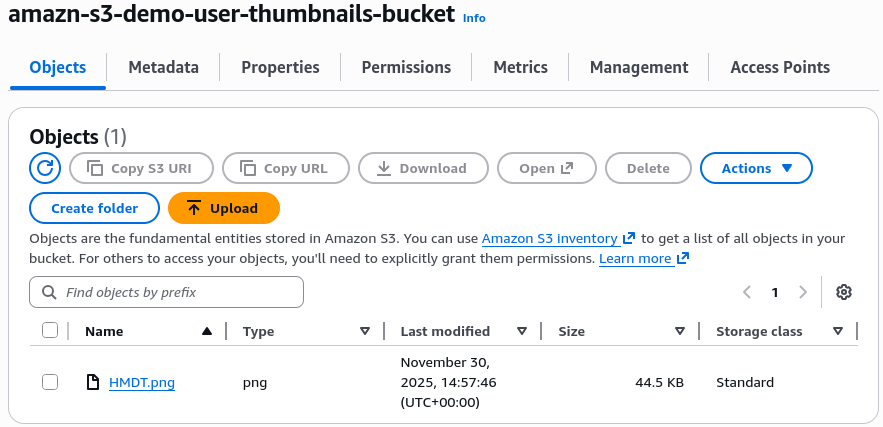Open the table preferences gear icon
The height and width of the screenshot is (427, 883).
[x=844, y=292]
